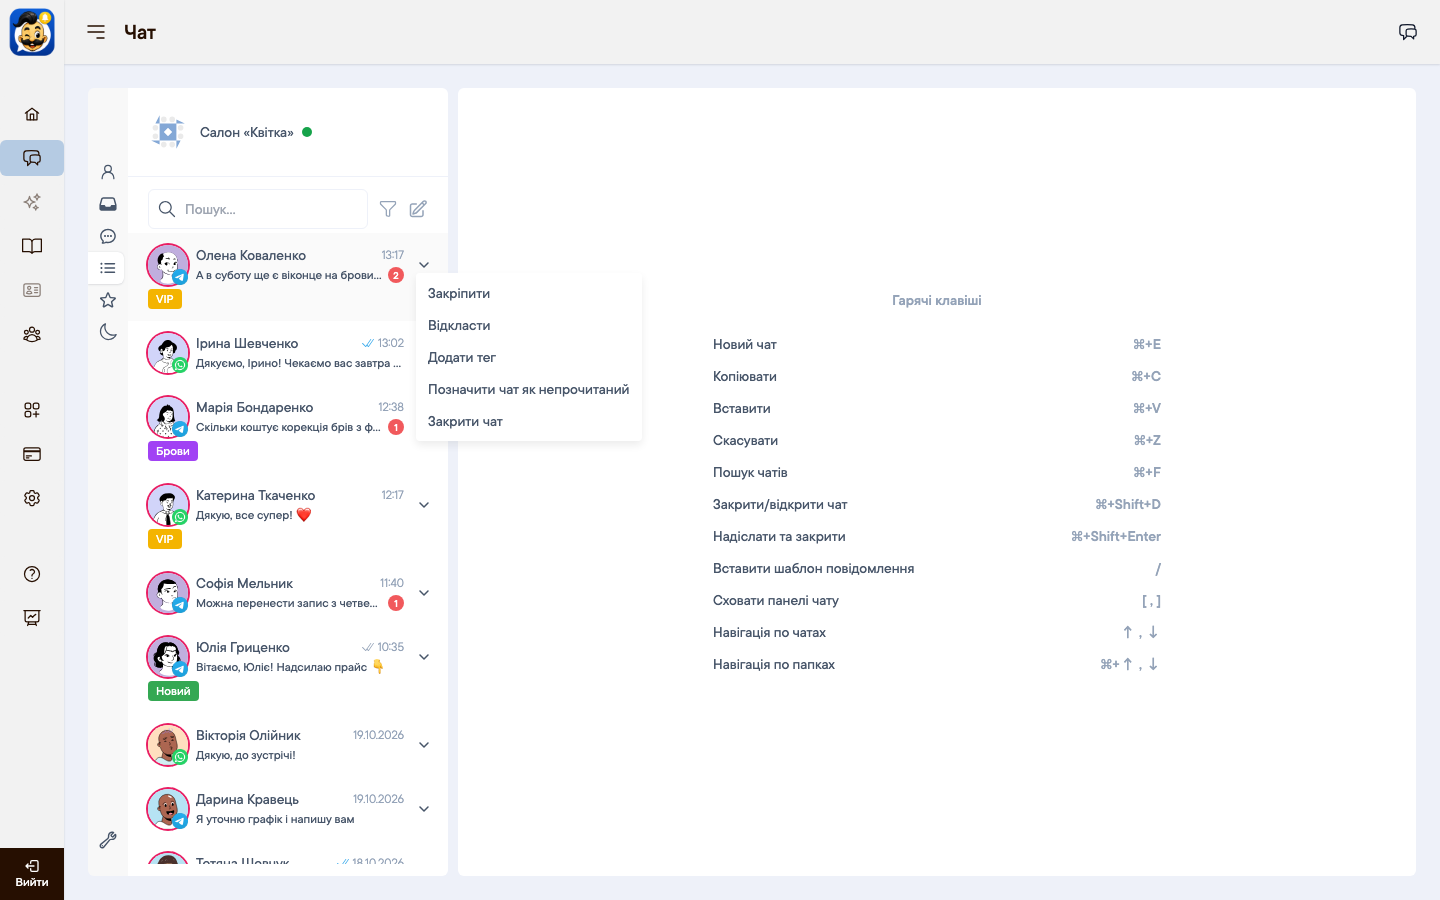This screenshot has width=1440, height=900.
Task: Select the list view icon in chat panel
Action: pos(108,268)
